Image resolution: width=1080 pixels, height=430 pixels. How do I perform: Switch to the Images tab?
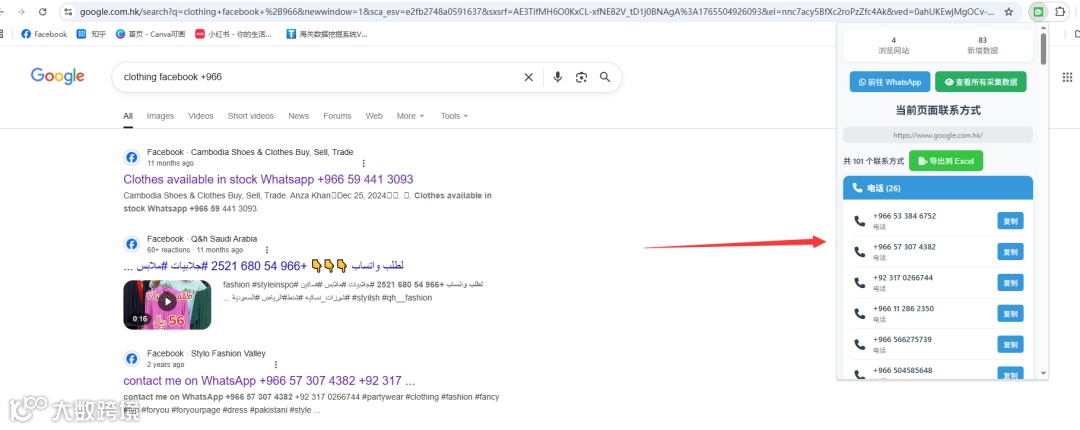click(x=160, y=116)
